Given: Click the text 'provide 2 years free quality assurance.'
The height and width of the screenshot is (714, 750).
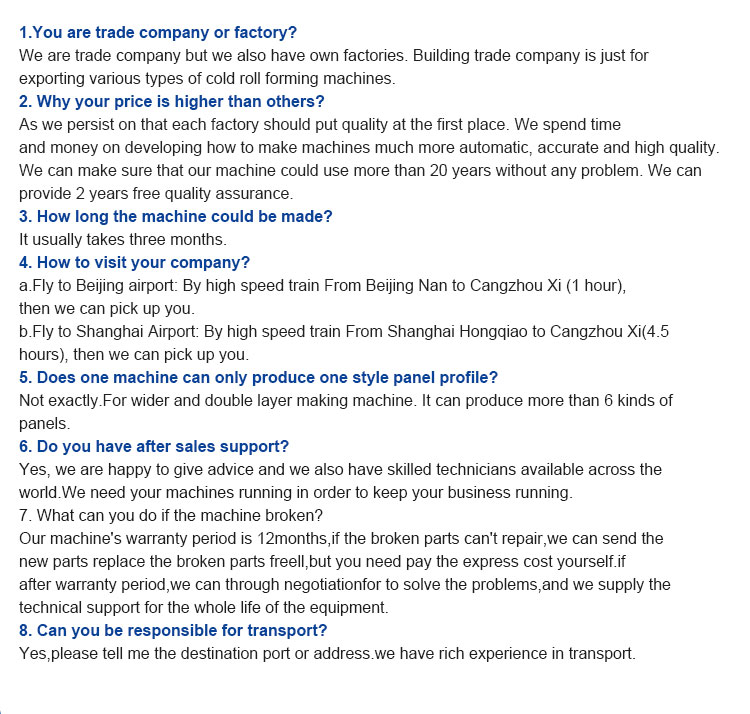Looking at the screenshot, I should click(156, 194).
